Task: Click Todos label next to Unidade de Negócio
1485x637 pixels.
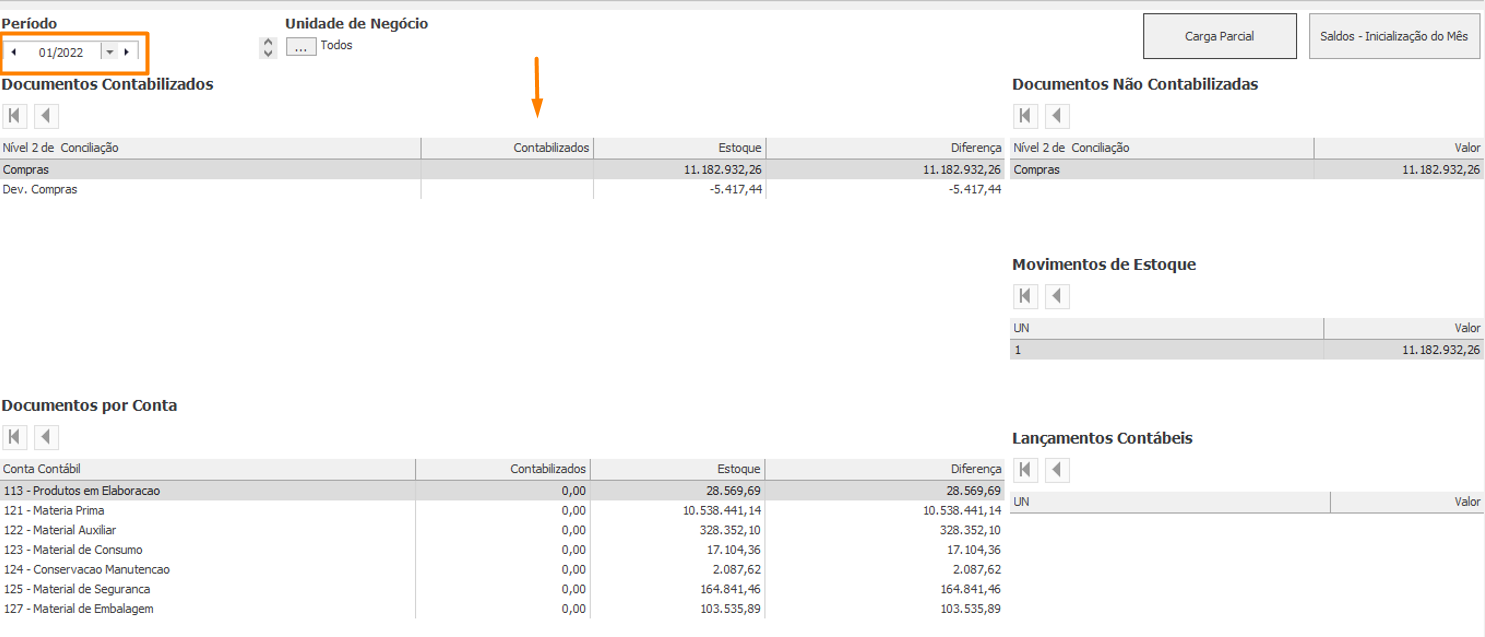Action: pyautogui.click(x=337, y=45)
